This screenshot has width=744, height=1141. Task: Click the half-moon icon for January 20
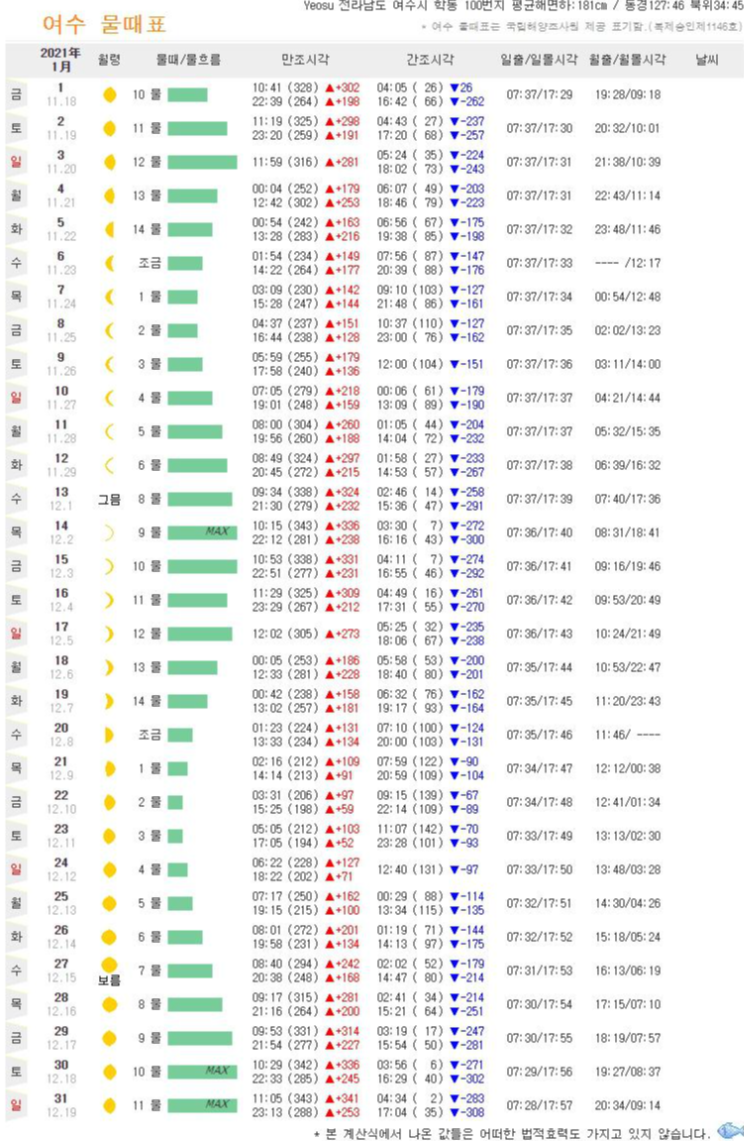coord(109,735)
